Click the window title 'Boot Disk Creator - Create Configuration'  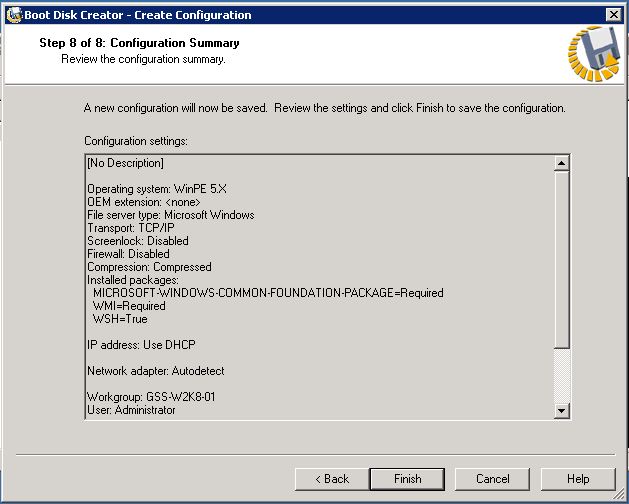[x=138, y=15]
